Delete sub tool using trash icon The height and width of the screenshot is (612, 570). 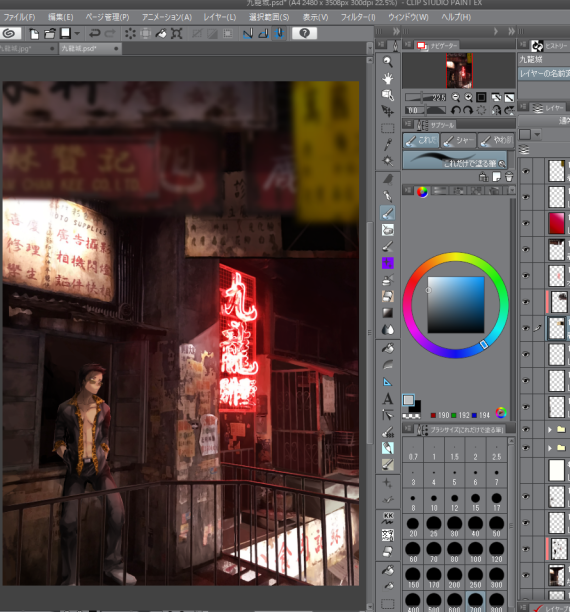coord(509,177)
